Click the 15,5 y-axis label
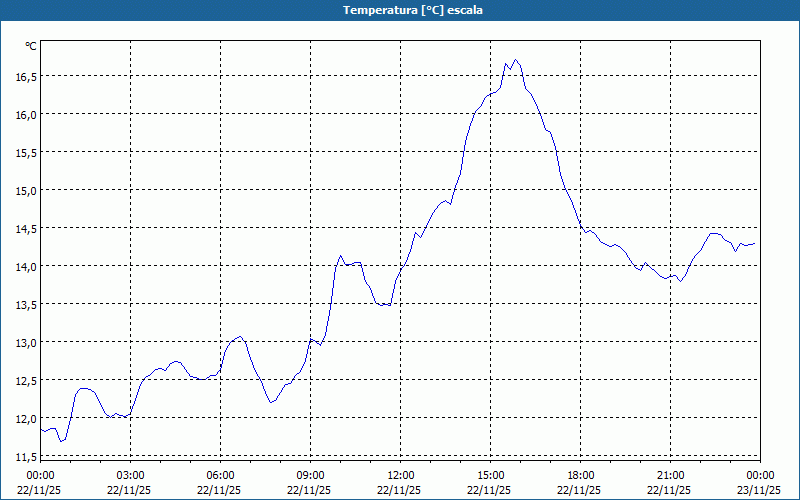Screen dimensions: 800x500 (x=26, y=153)
